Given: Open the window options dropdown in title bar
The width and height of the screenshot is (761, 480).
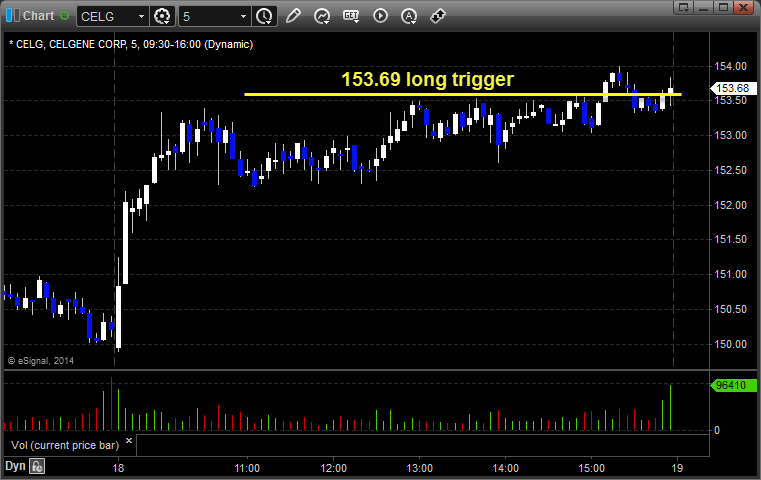Looking at the screenshot, I should (684, 7).
